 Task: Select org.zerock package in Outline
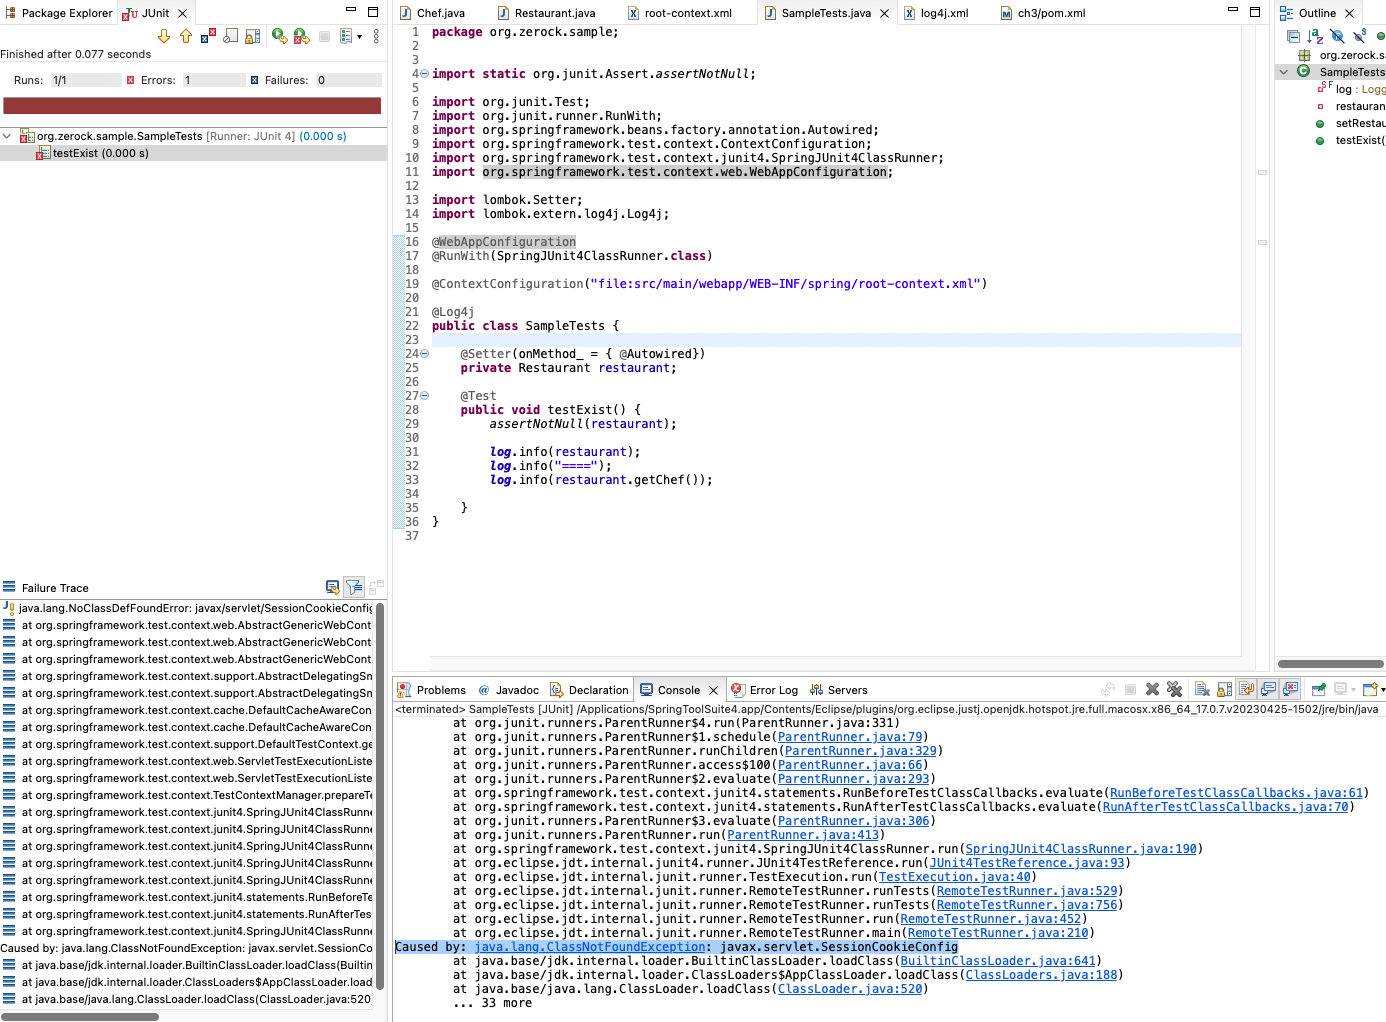(x=1341, y=55)
